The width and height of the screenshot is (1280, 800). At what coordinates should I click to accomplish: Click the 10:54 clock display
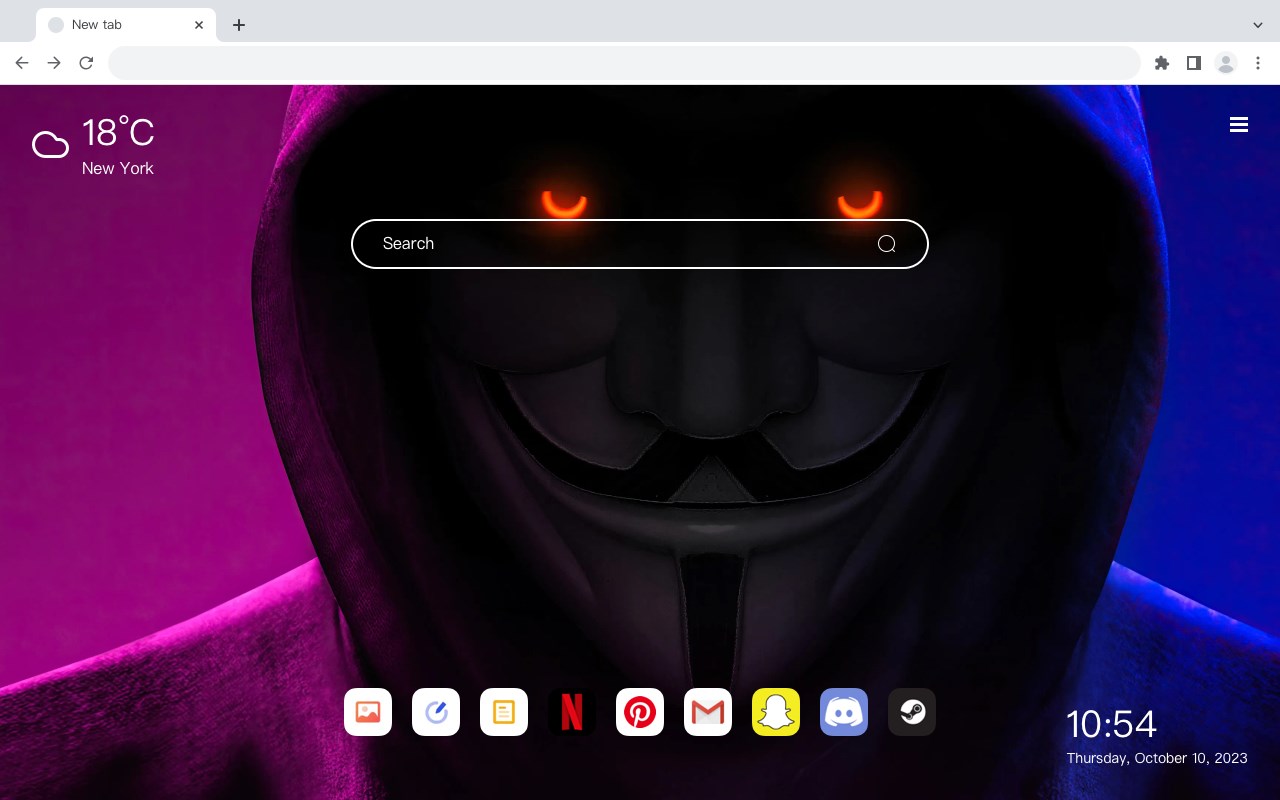(1111, 724)
